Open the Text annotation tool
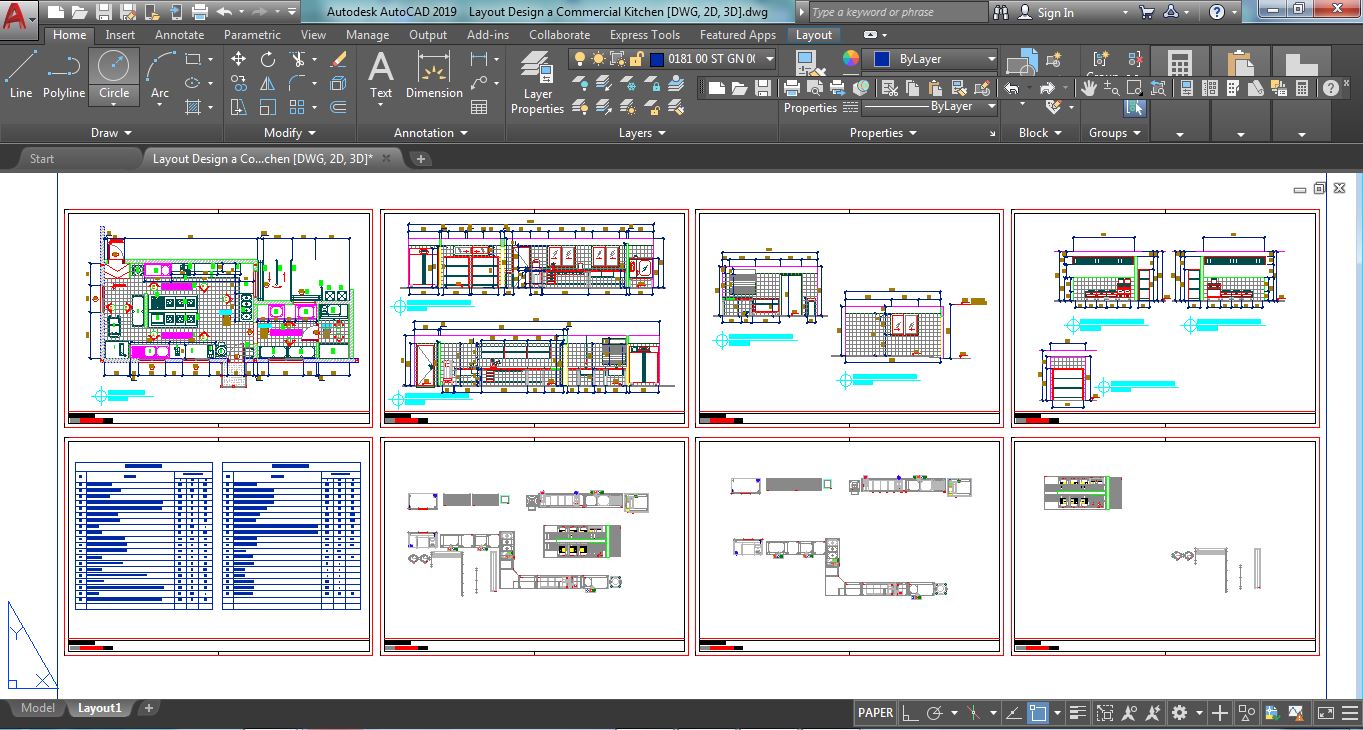This screenshot has height=730, width=1363. 381,76
